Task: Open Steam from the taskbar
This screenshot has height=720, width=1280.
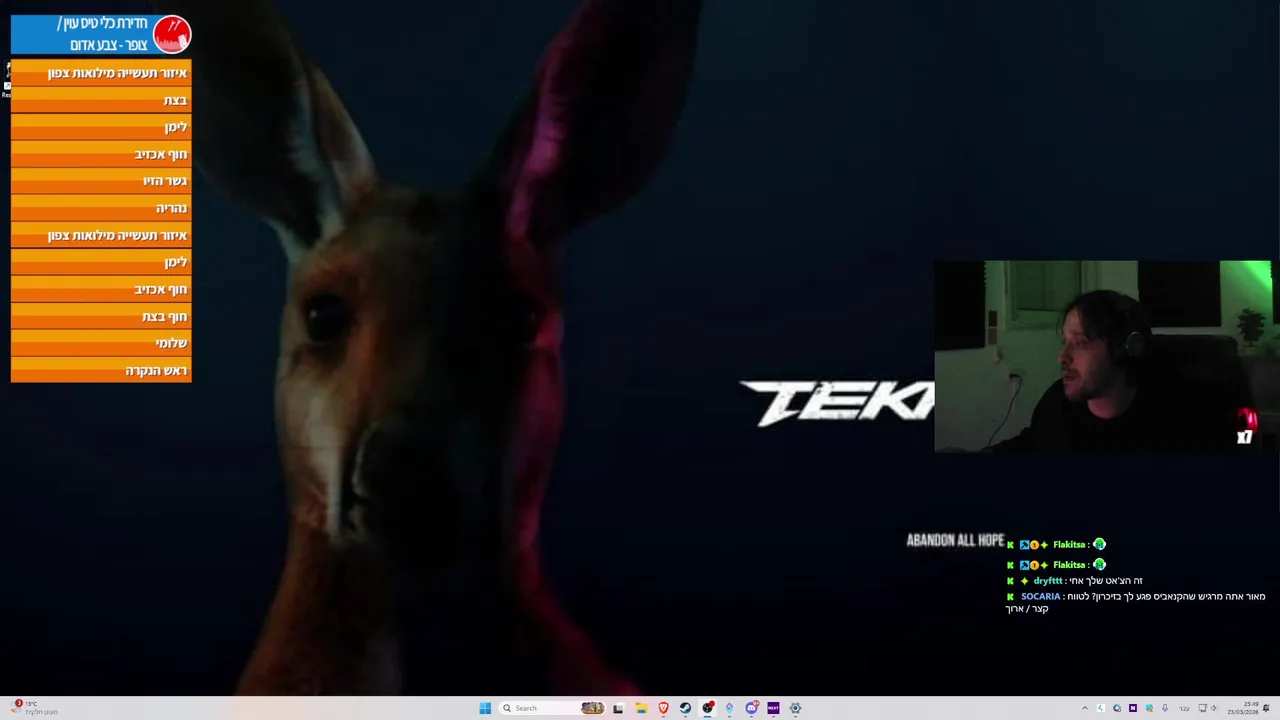Action: pyautogui.click(x=685, y=708)
